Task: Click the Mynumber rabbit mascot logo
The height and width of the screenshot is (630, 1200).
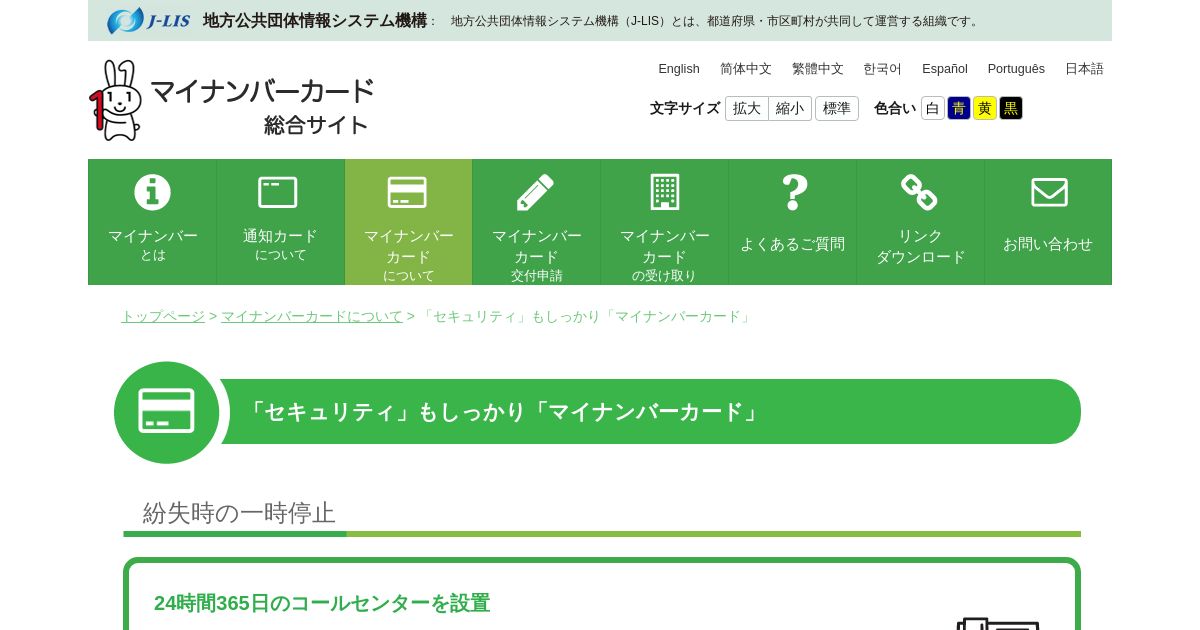Action: coord(115,100)
